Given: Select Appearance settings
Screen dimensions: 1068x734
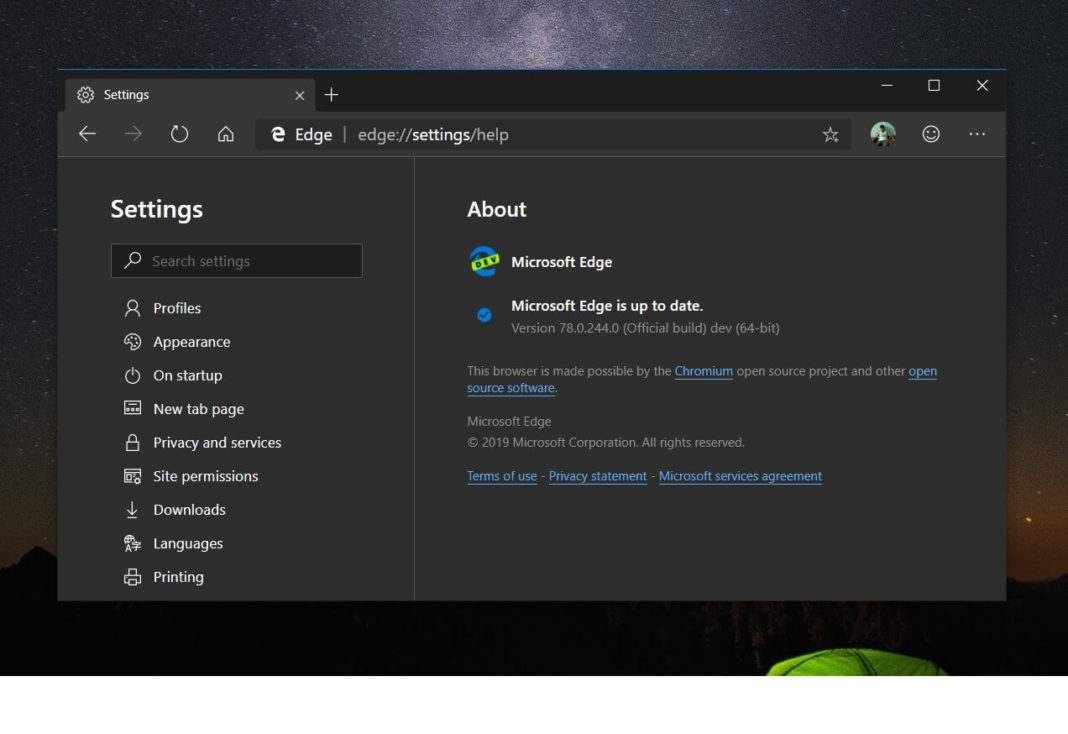Looking at the screenshot, I should (x=190, y=342).
